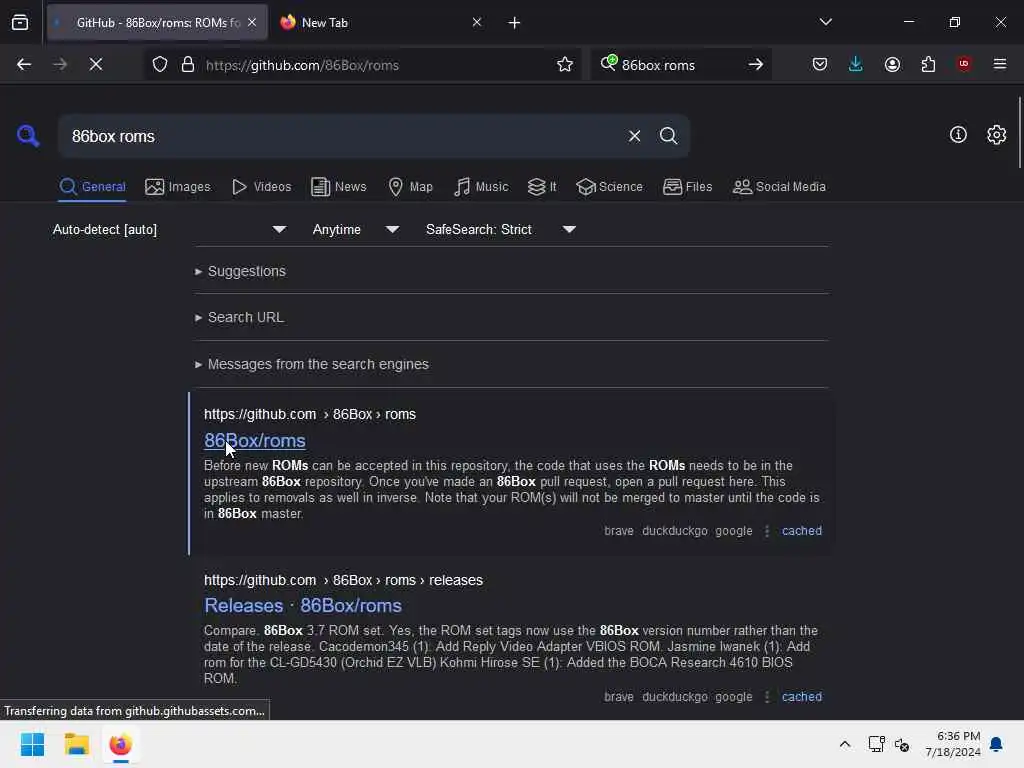Open the taskbar clock and date
Image resolution: width=1024 pixels, height=768 pixels.
[x=953, y=744]
